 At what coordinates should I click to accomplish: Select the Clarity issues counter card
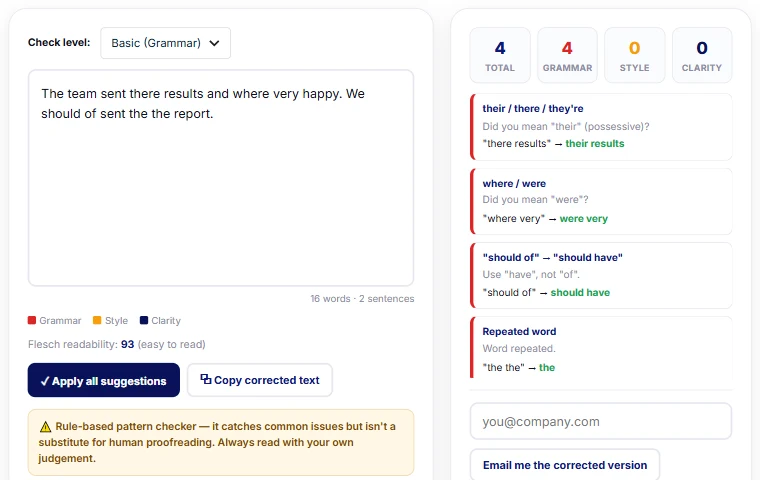click(x=702, y=55)
